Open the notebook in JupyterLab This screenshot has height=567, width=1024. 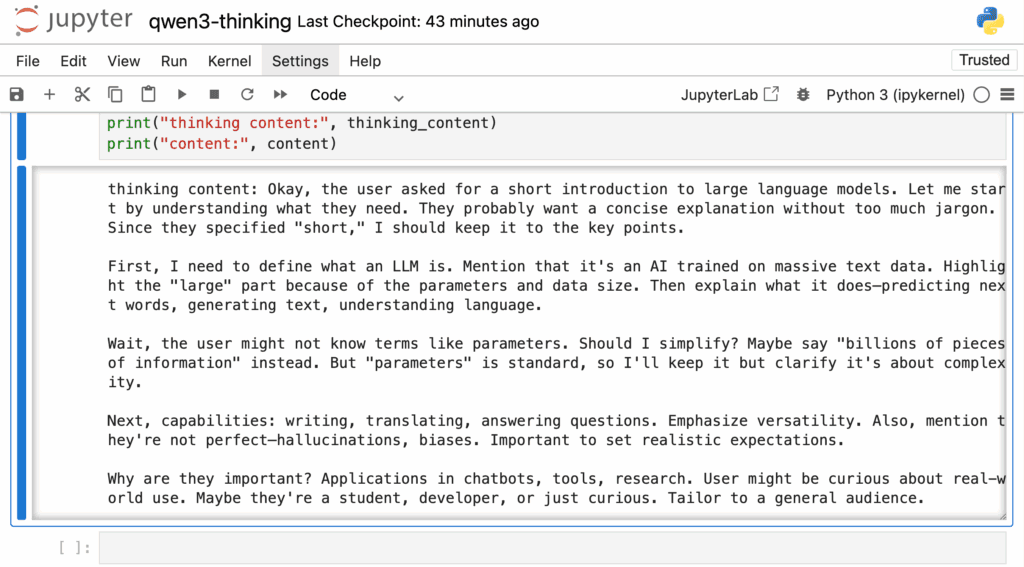click(x=729, y=95)
